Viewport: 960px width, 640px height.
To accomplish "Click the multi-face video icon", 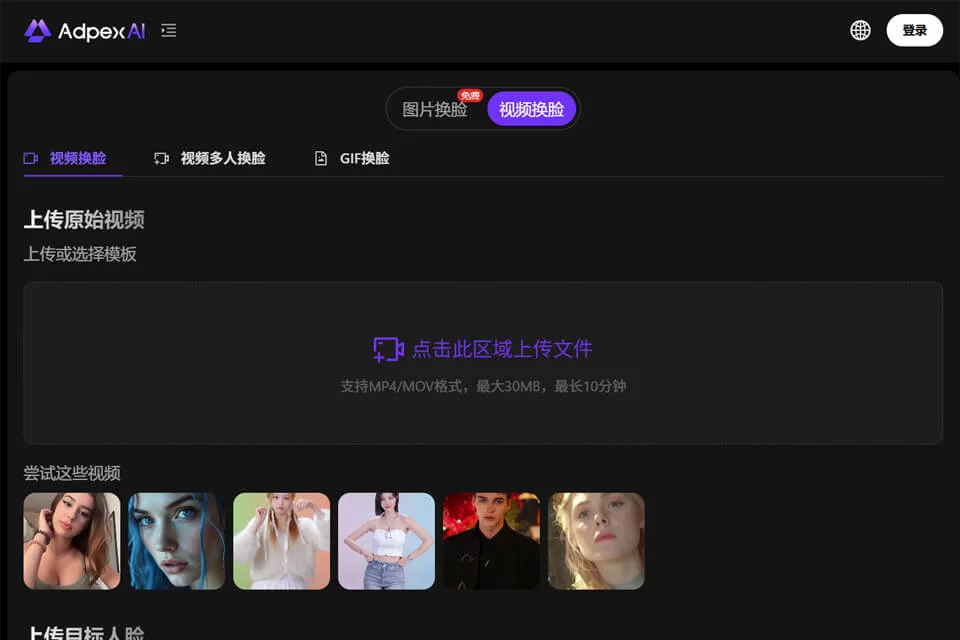I will 161,159.
